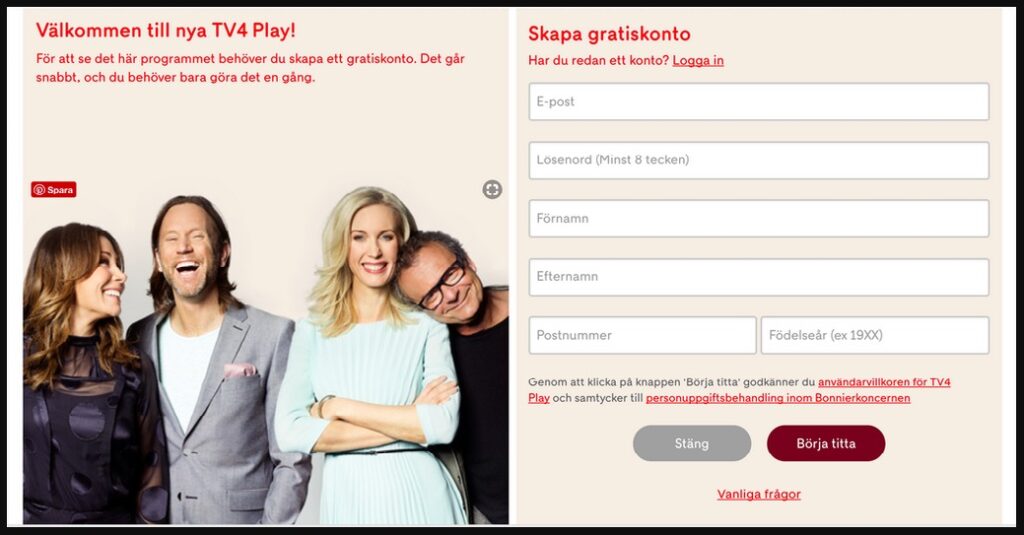Image resolution: width=1024 pixels, height=535 pixels.
Task: Select the Födelseår birth year field
Action: [x=875, y=335]
